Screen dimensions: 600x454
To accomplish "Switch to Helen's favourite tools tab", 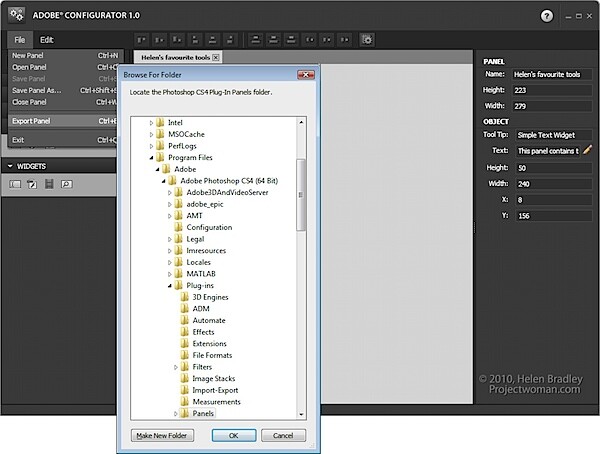I will pos(175,57).
